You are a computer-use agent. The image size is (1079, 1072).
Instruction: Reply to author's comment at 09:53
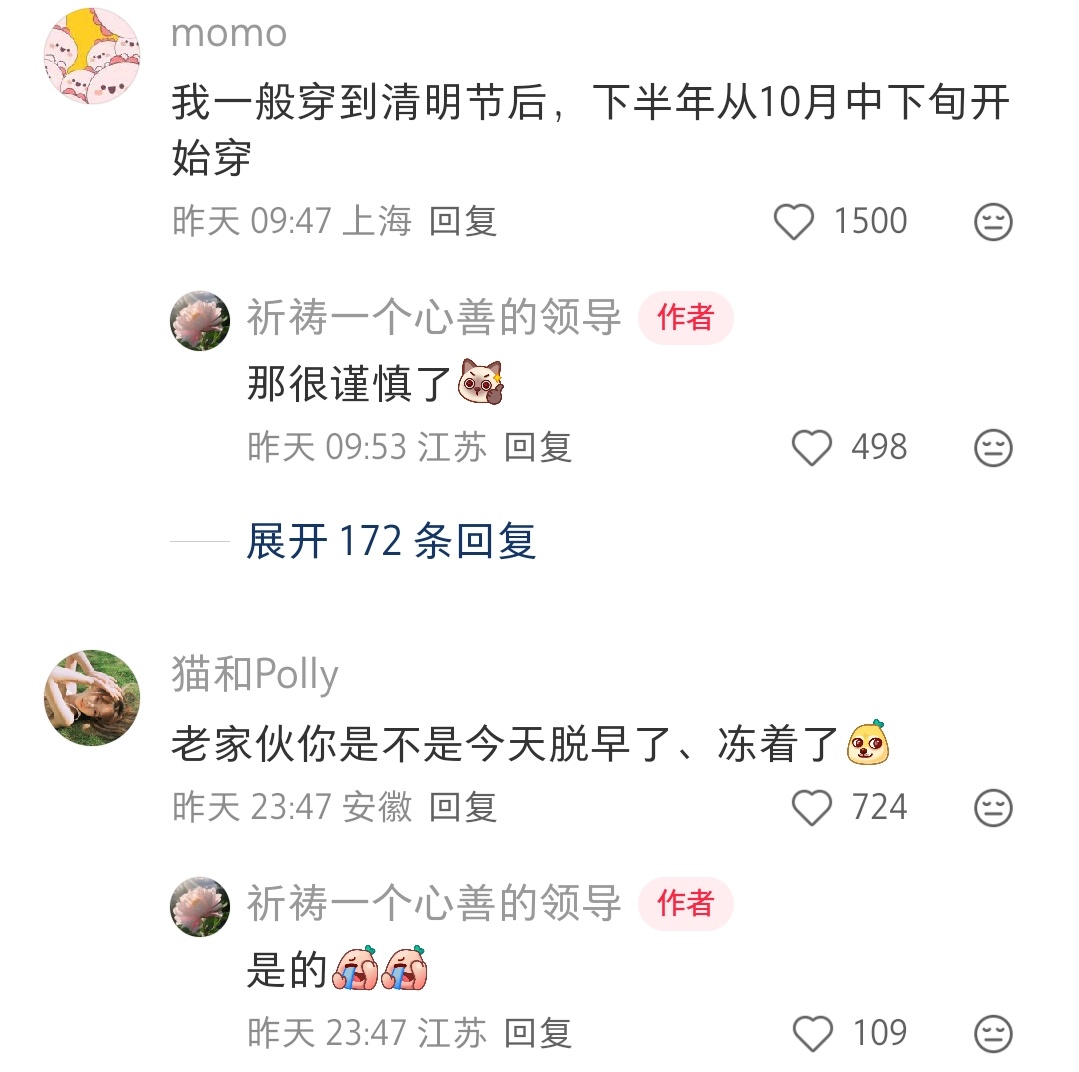point(537,447)
